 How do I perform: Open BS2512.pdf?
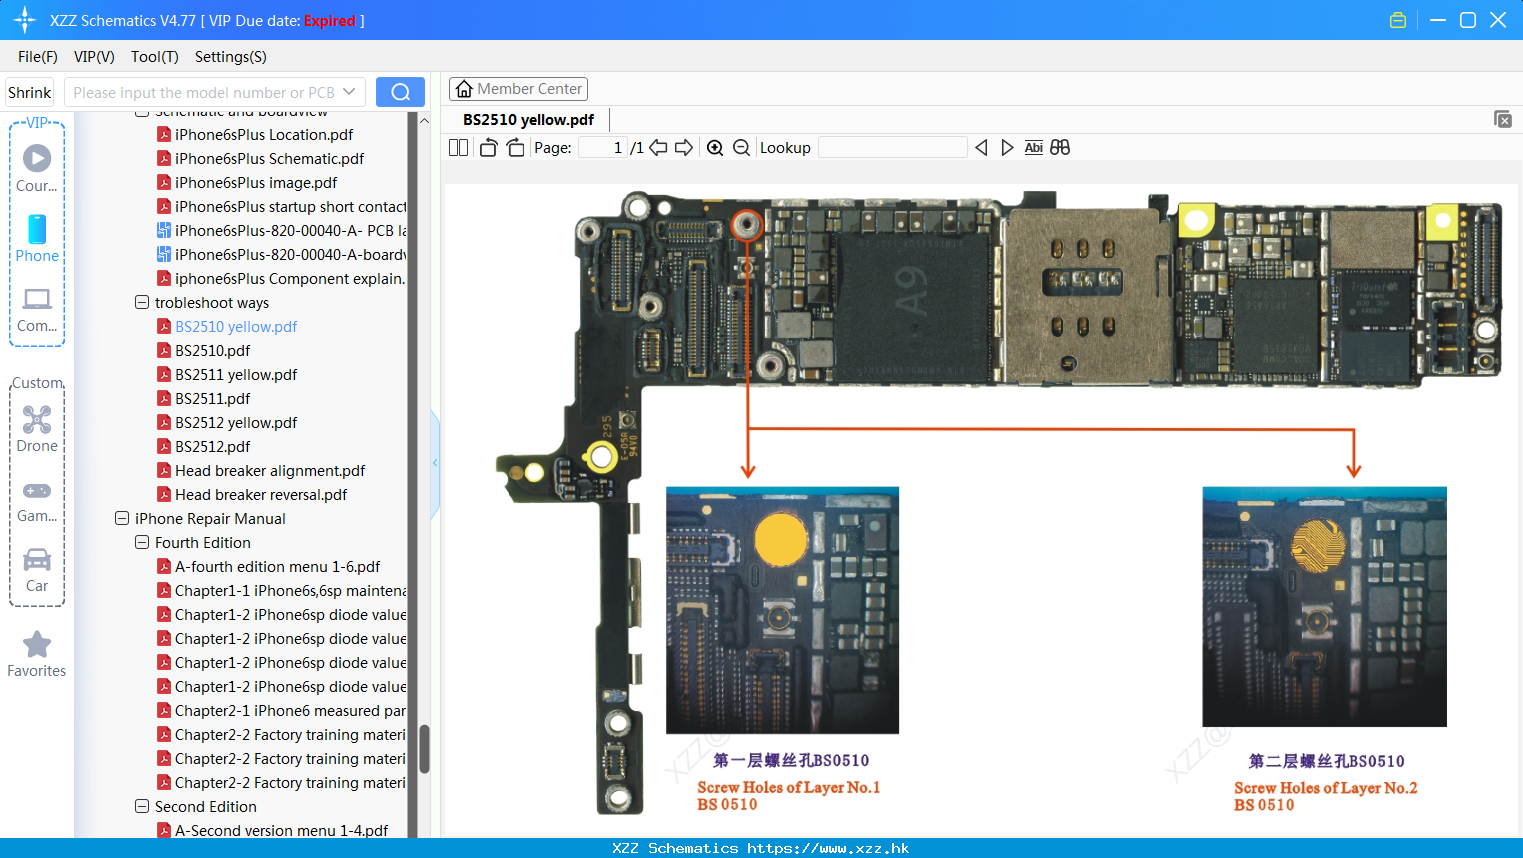click(x=212, y=446)
